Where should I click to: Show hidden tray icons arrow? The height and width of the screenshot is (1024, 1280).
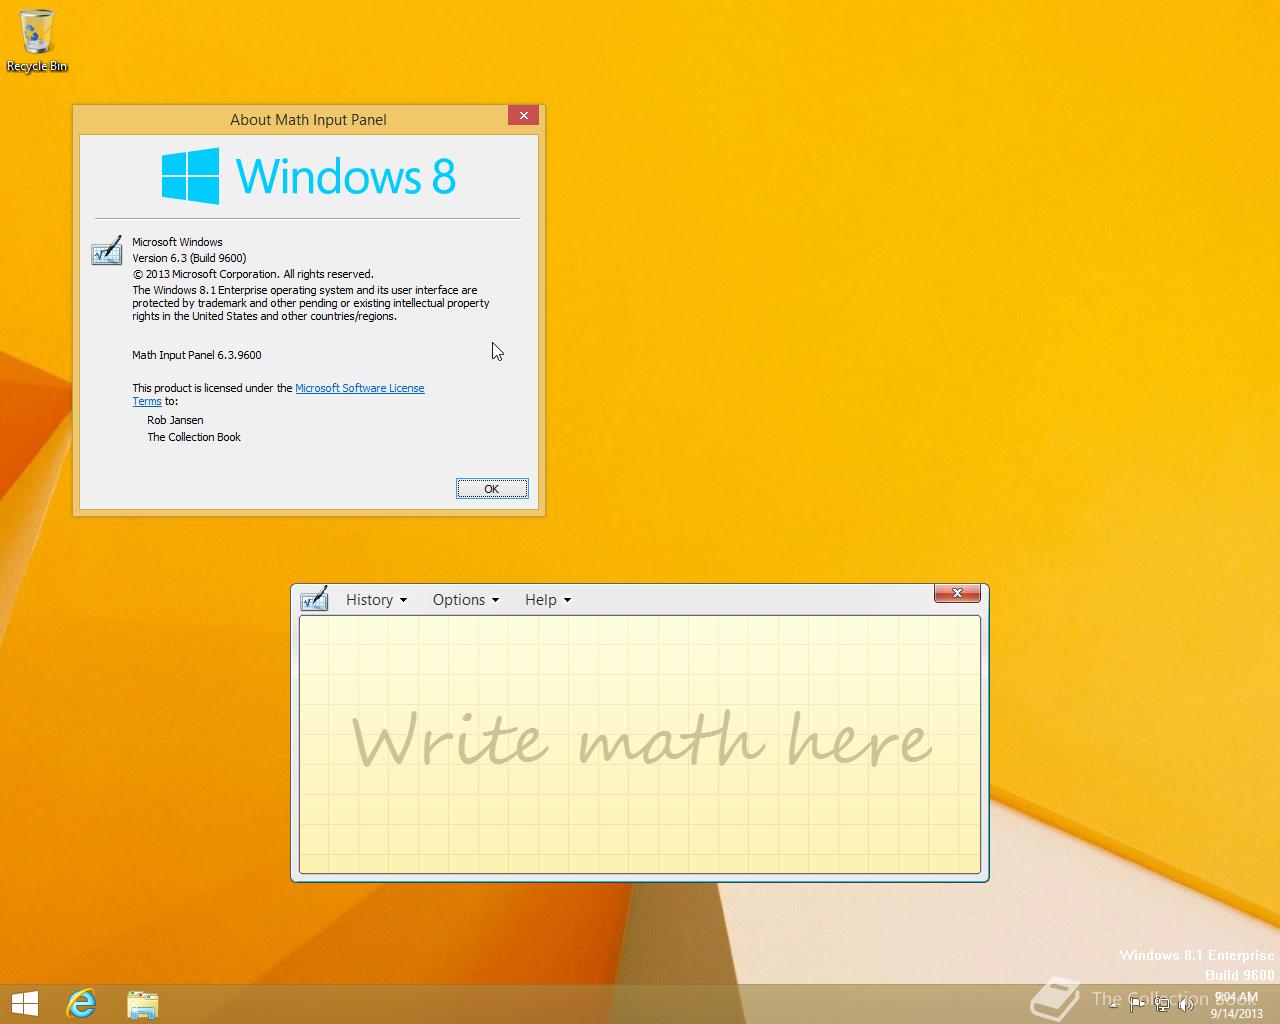(1113, 1005)
